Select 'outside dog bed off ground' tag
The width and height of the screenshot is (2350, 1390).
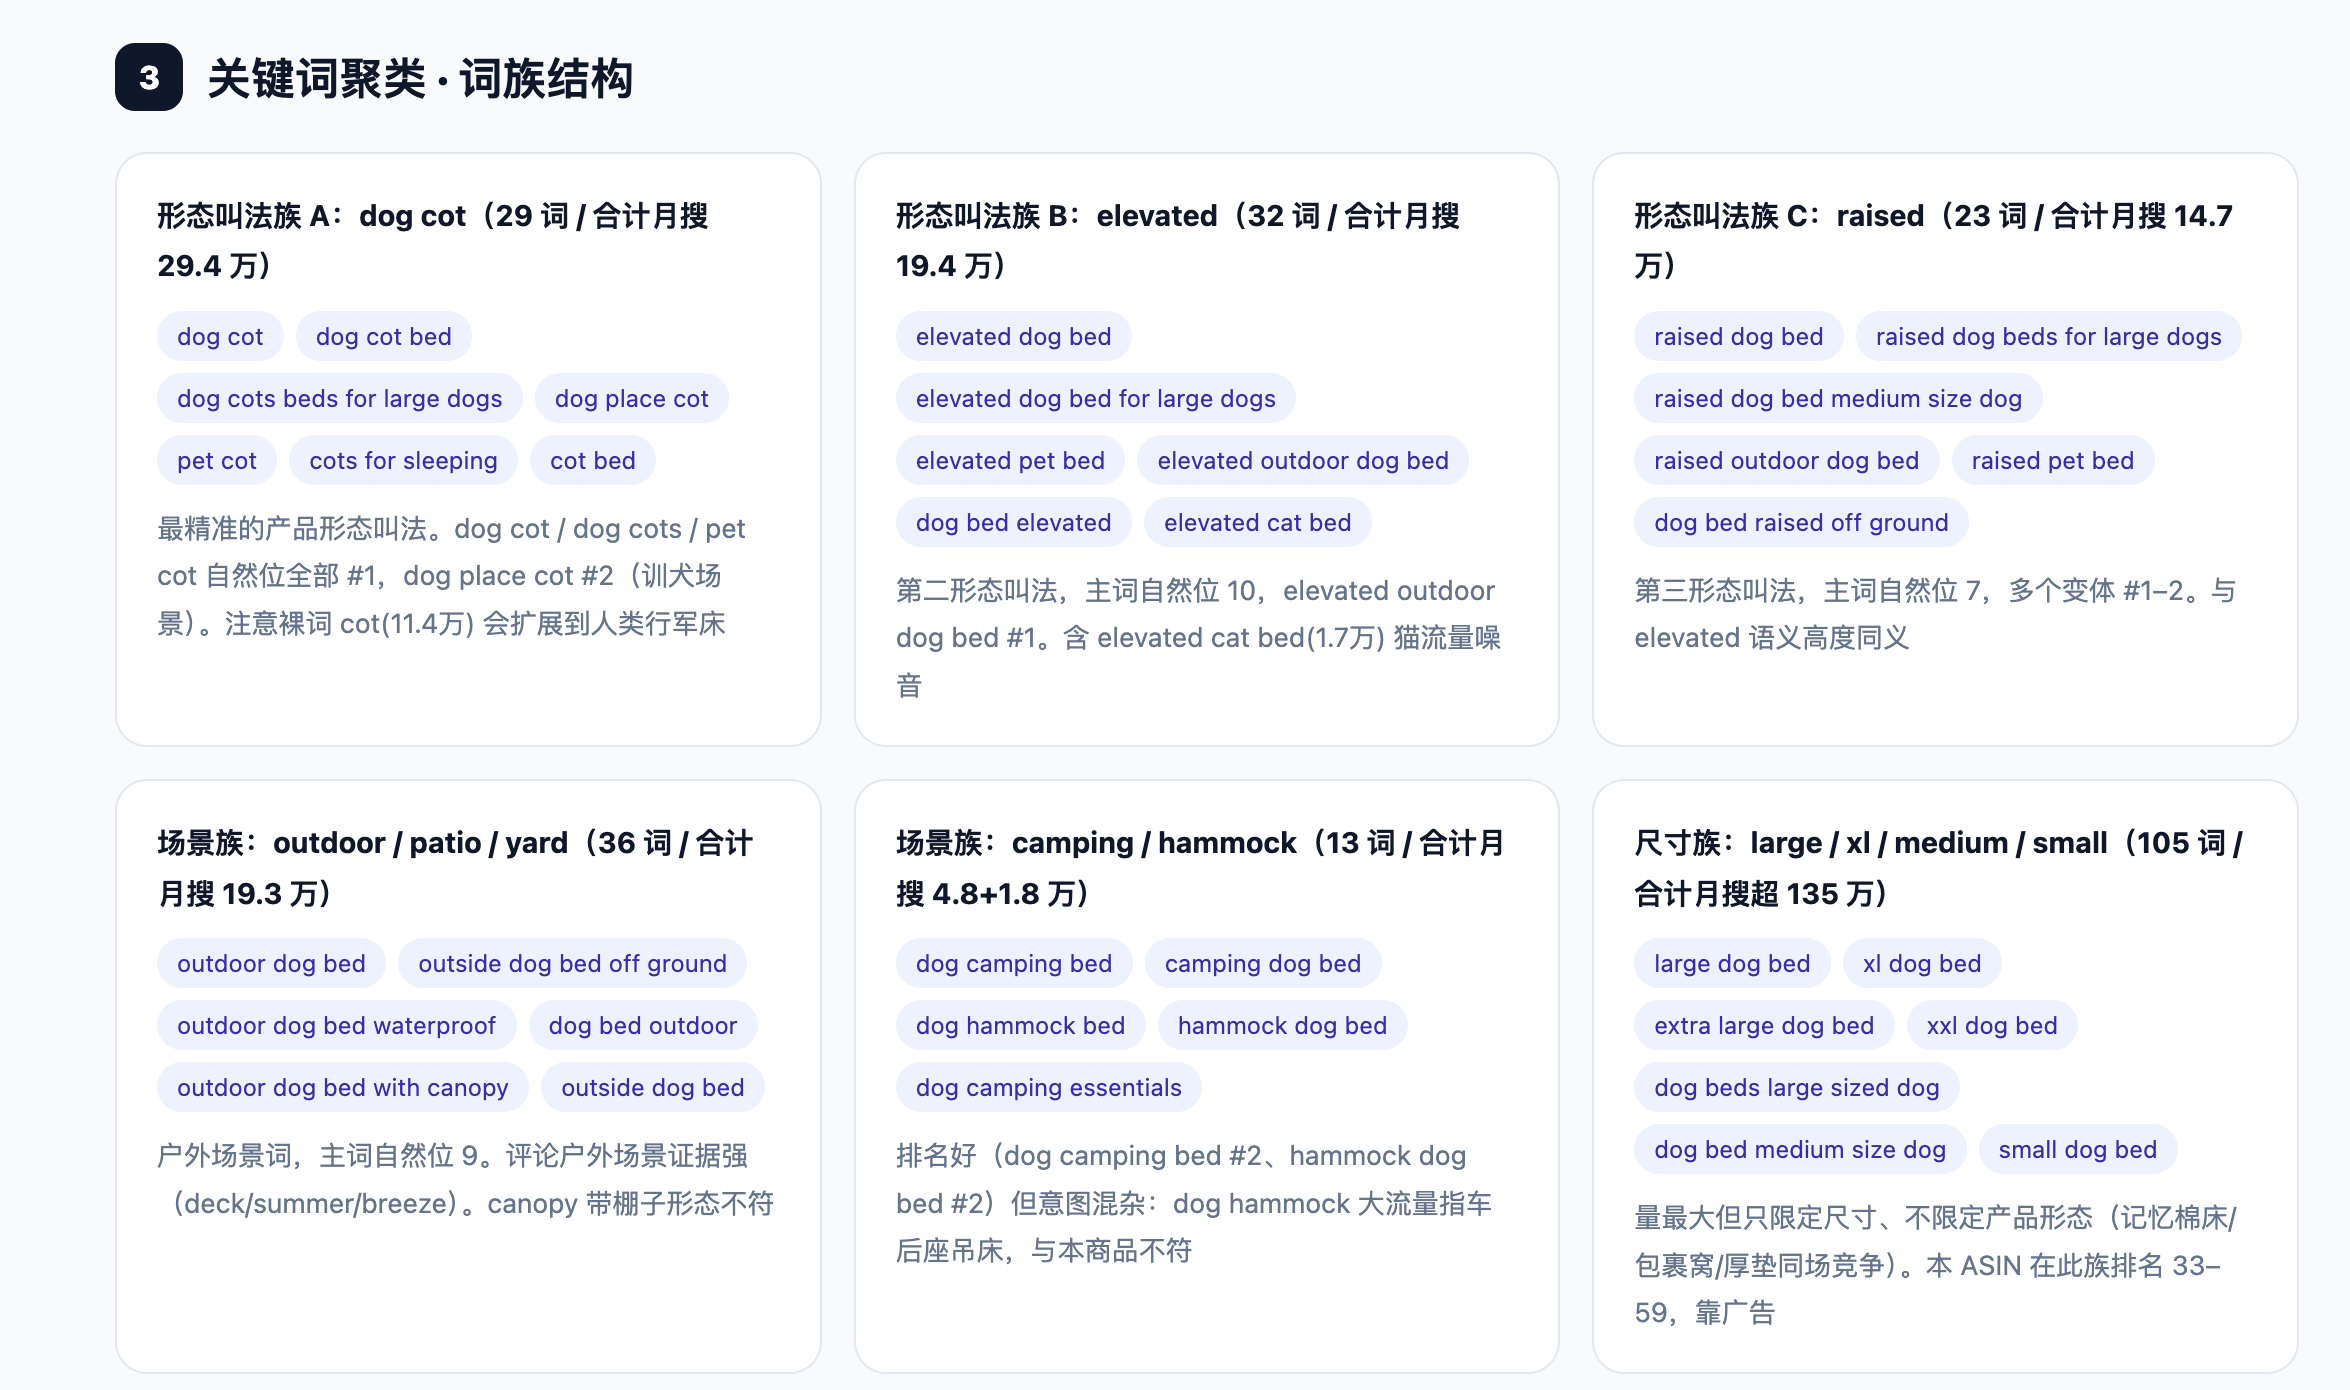point(573,964)
